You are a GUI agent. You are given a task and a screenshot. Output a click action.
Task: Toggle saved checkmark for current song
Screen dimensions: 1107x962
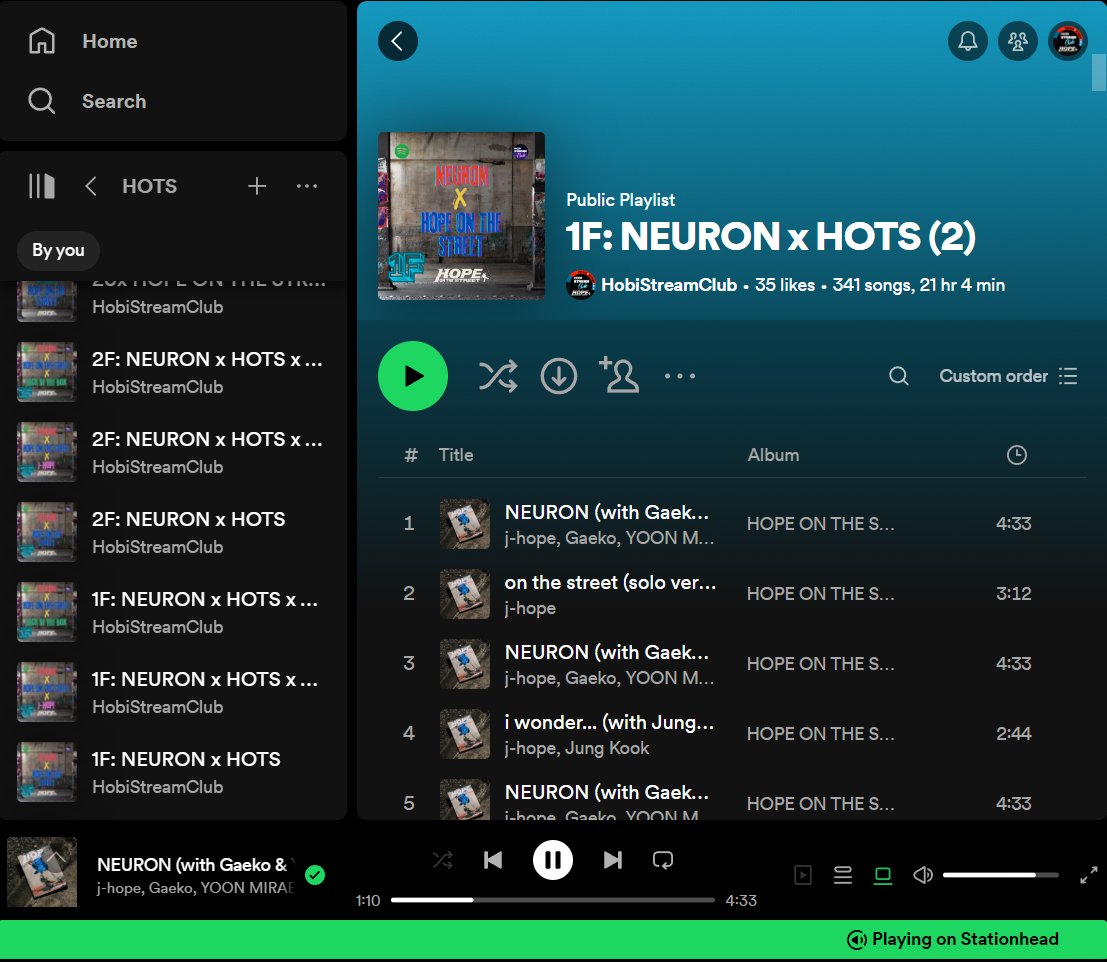pos(315,875)
